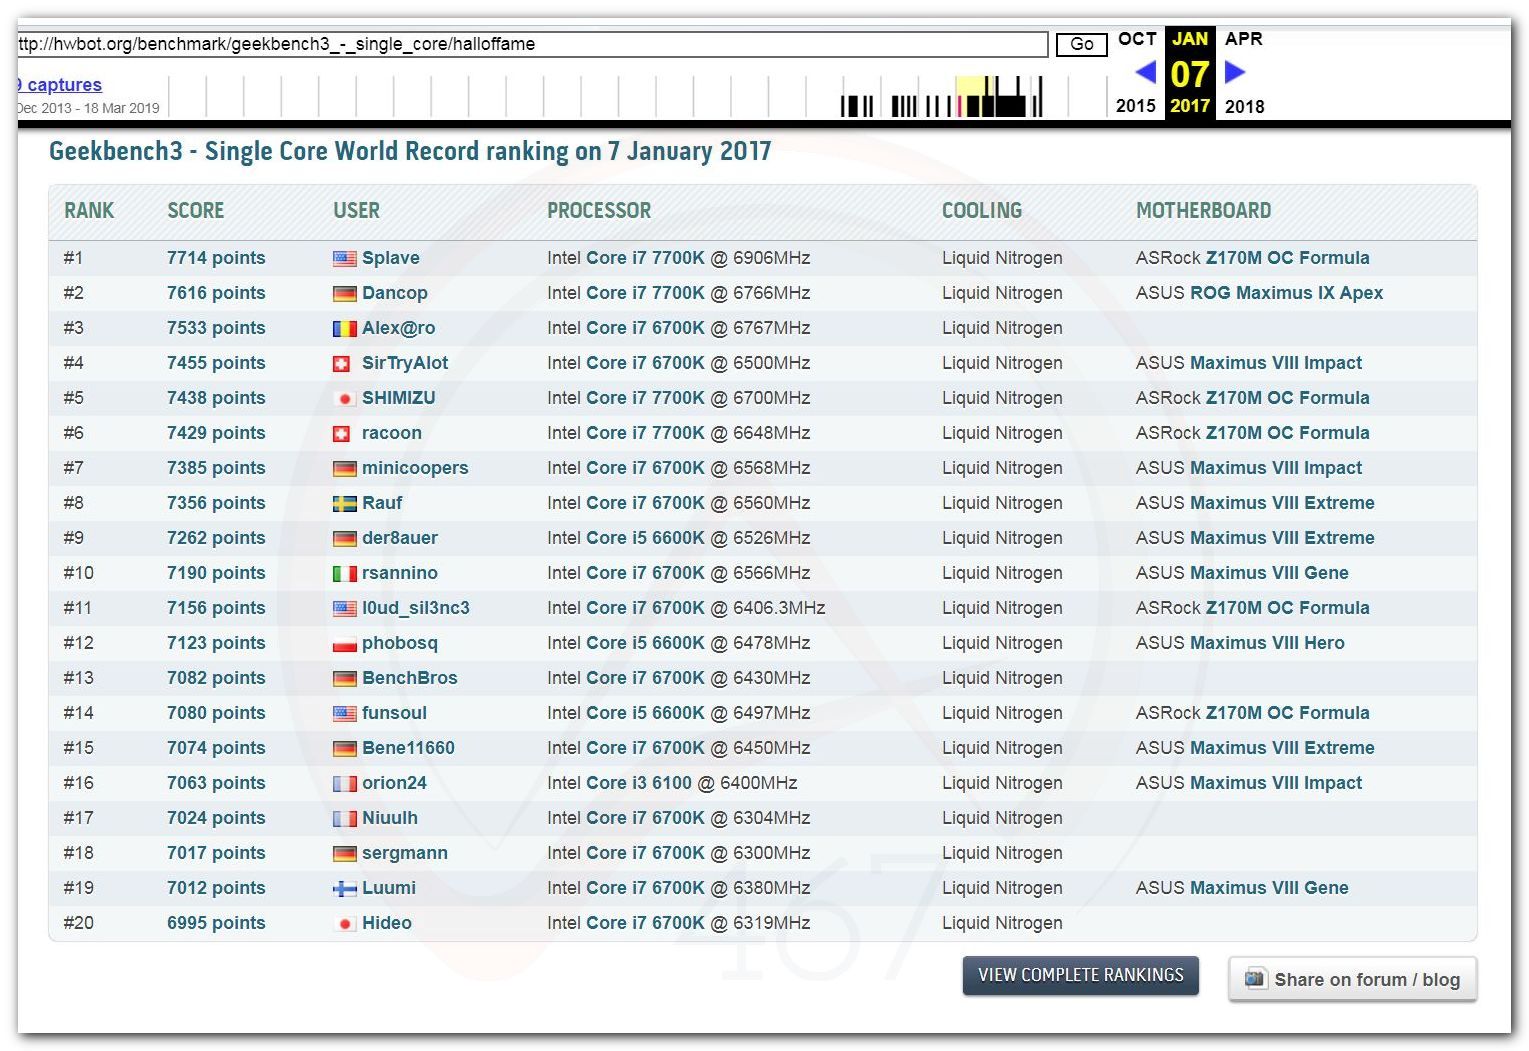Click the German flag beside sergmann
This screenshot has height=1051, width=1529.
(344, 853)
